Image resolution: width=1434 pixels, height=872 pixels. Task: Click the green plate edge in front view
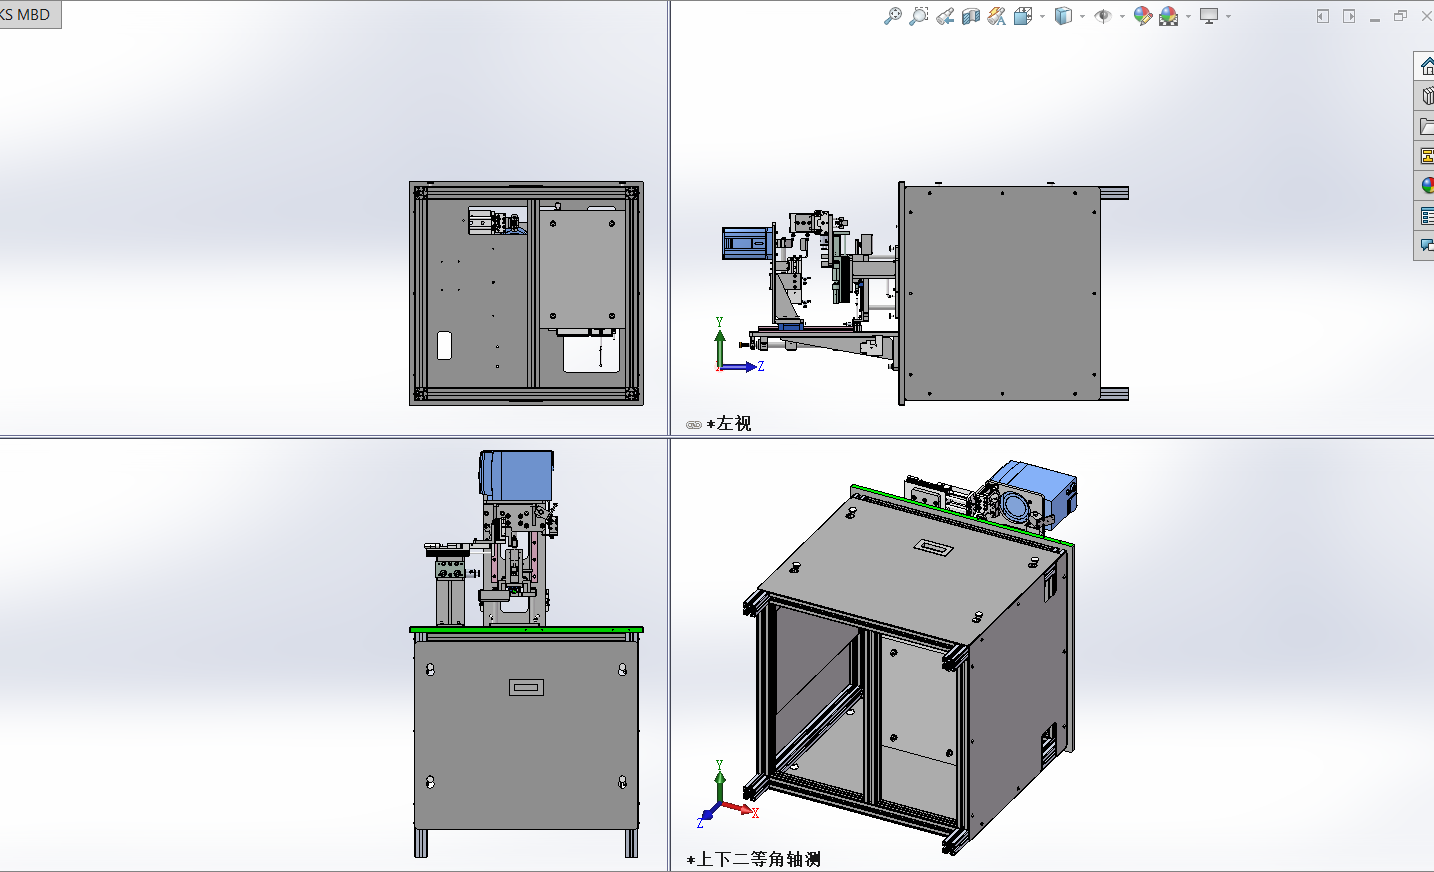[526, 630]
